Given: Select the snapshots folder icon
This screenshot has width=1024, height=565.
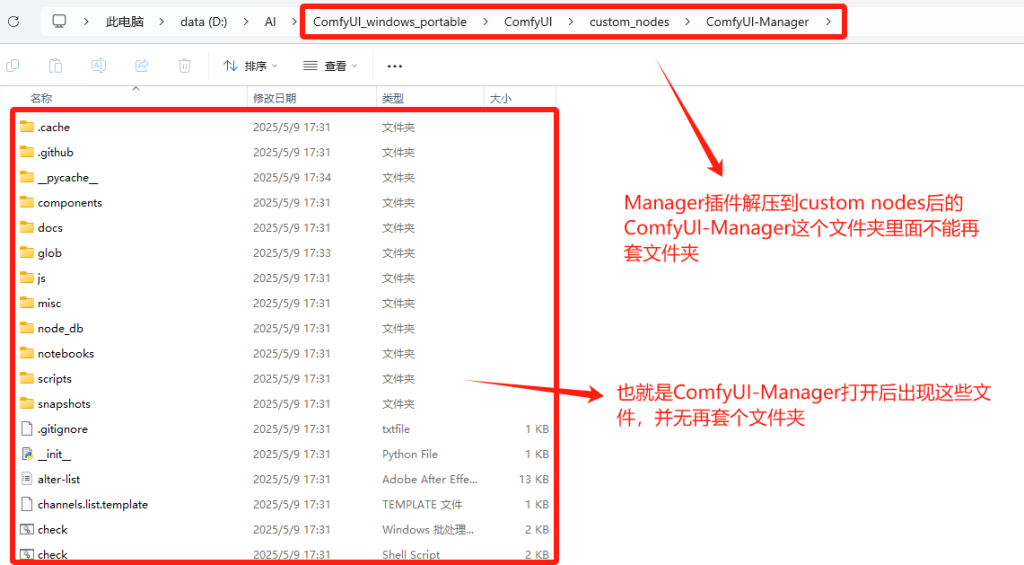Looking at the screenshot, I should (x=27, y=403).
